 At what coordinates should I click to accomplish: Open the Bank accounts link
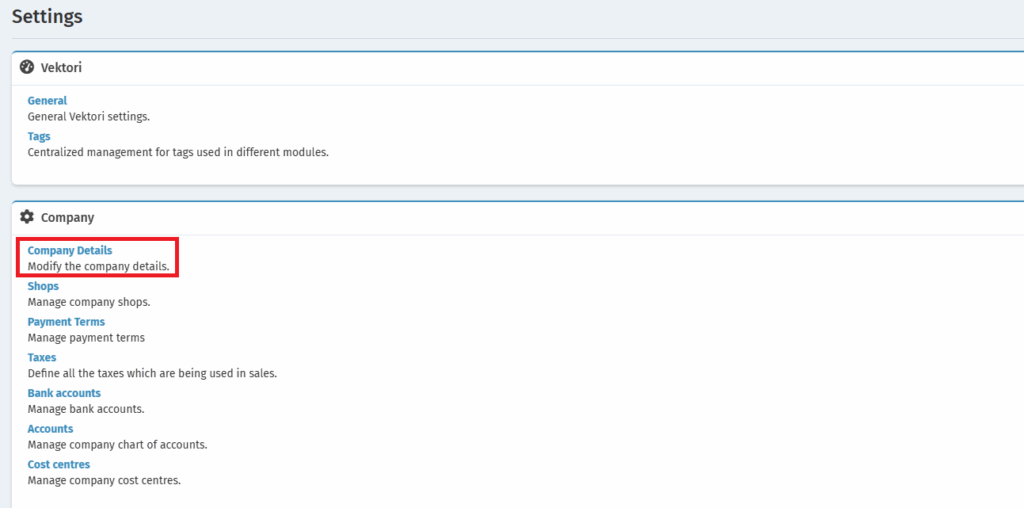coord(64,393)
